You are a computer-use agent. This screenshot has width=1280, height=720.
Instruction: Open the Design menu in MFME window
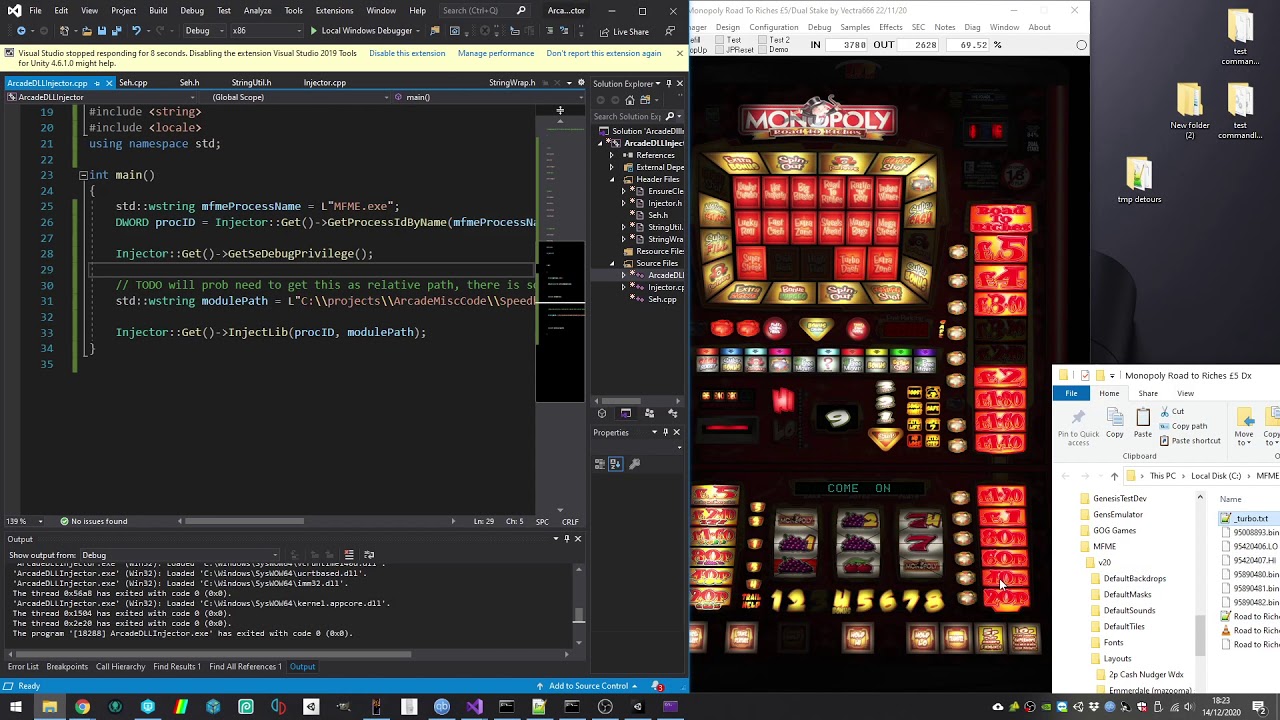click(x=728, y=27)
